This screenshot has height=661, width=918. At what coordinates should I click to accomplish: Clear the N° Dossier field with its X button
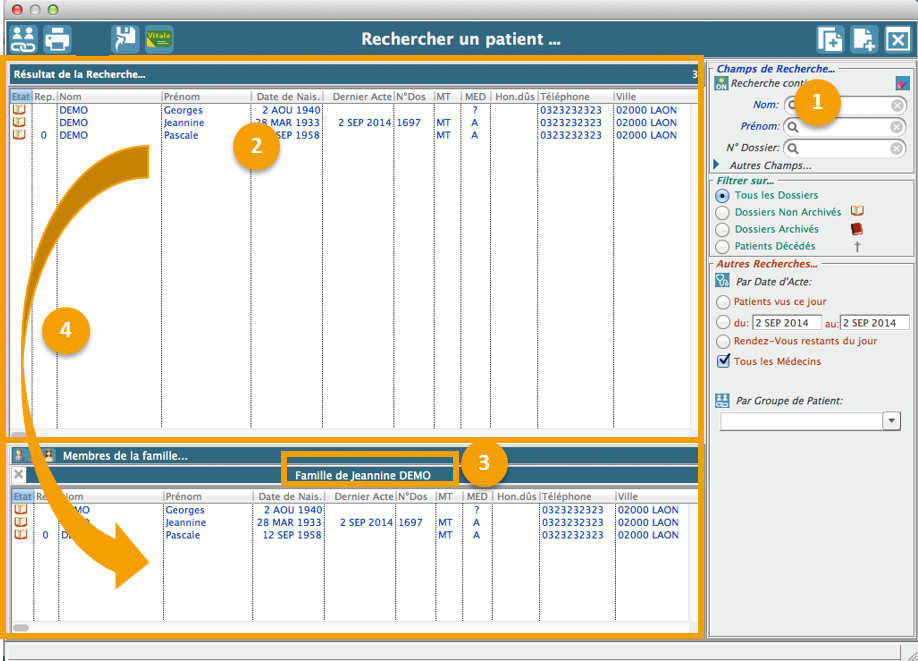click(897, 149)
